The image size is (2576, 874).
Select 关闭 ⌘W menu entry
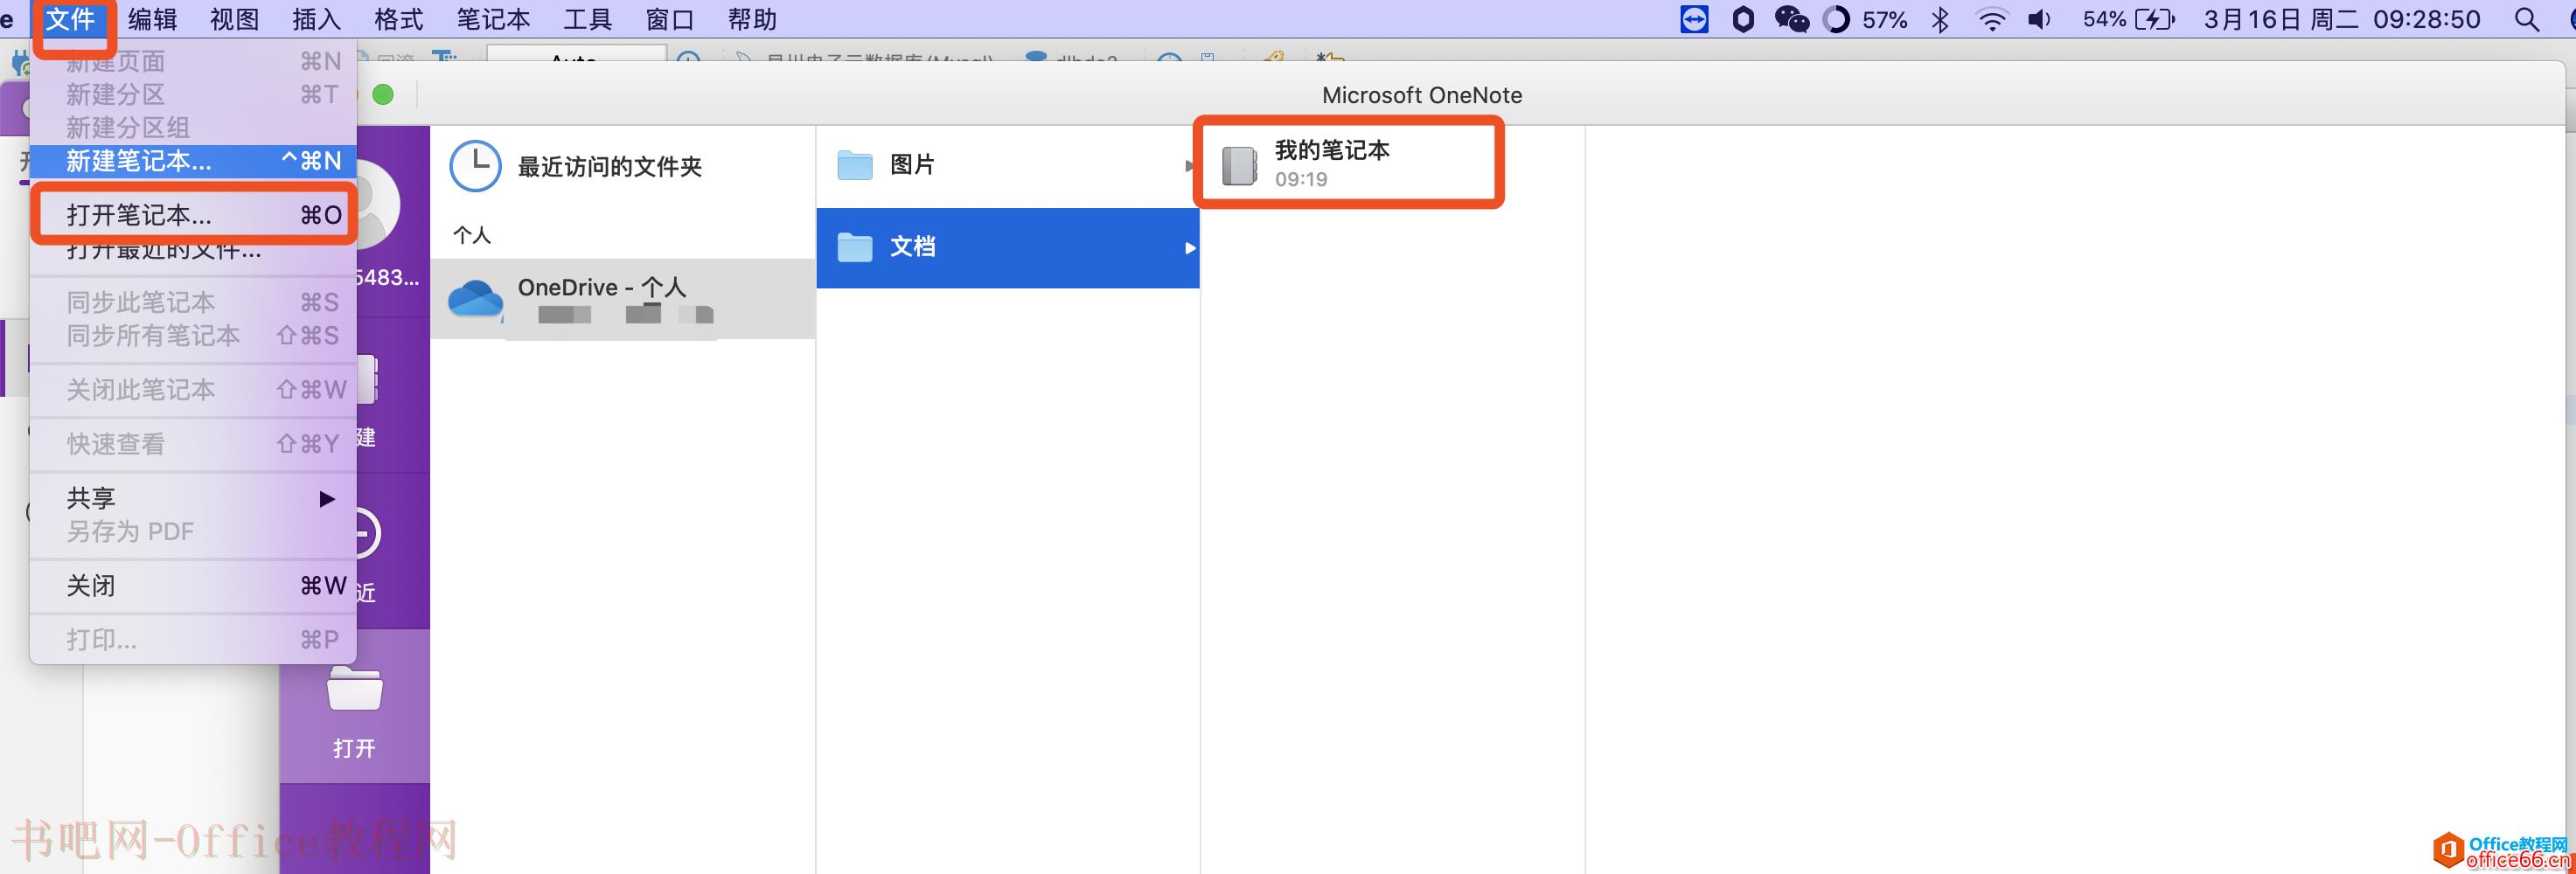(193, 585)
